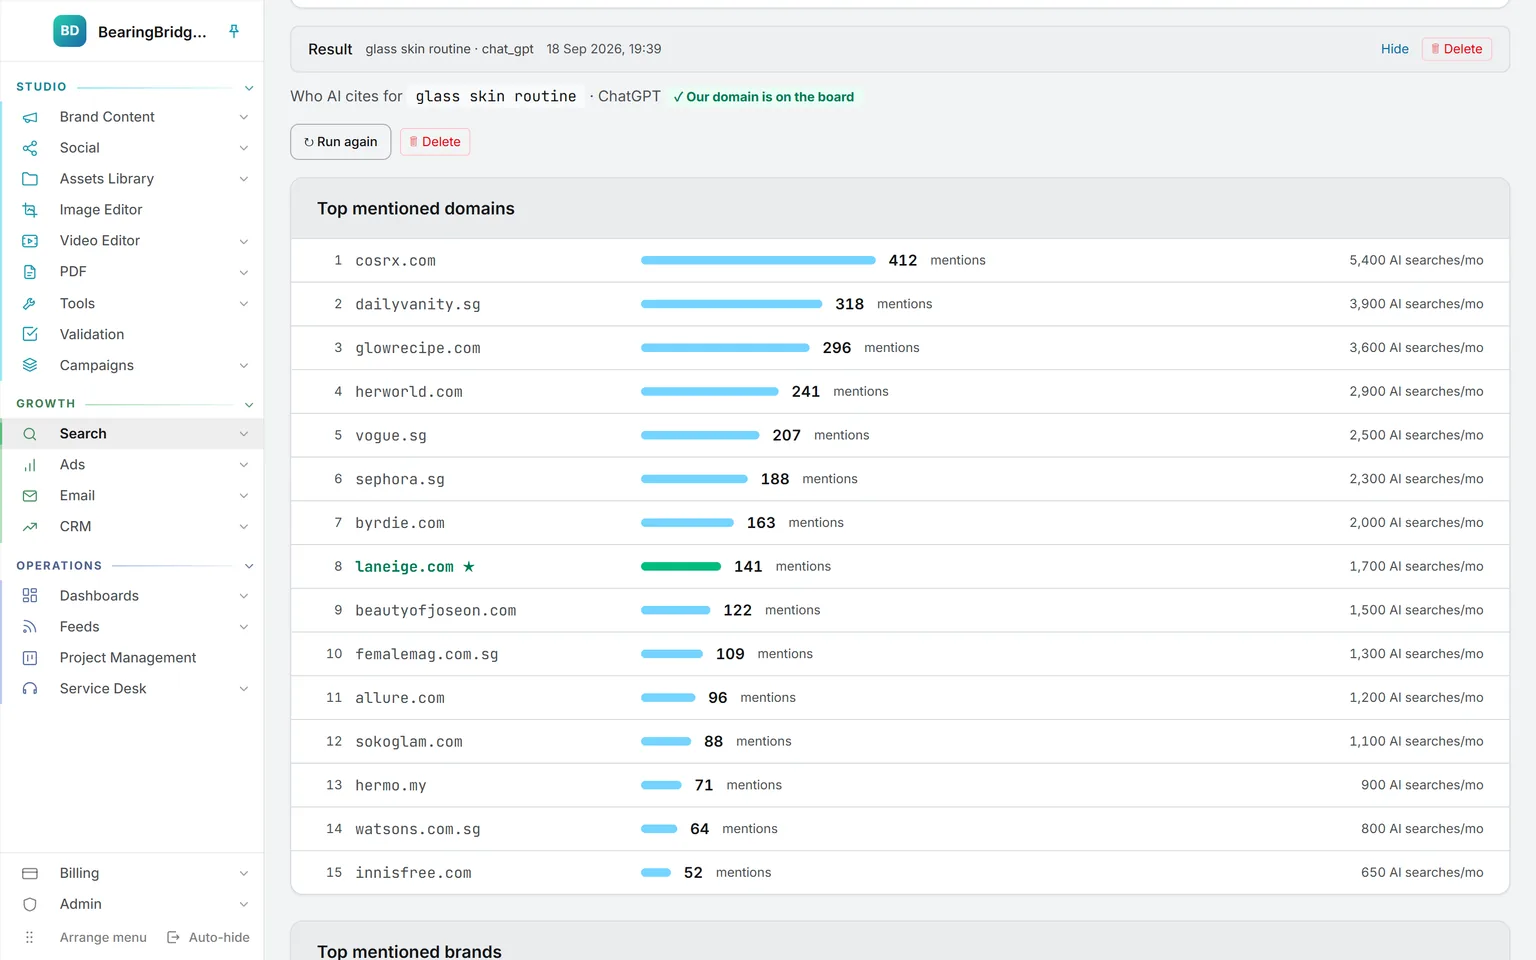The height and width of the screenshot is (960, 1536).
Task: Click the laneige.com domain row
Action: (x=900, y=567)
